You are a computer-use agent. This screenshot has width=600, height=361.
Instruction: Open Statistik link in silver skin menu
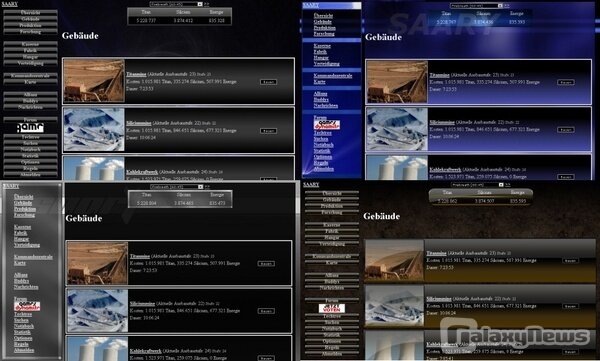[x=22, y=332]
